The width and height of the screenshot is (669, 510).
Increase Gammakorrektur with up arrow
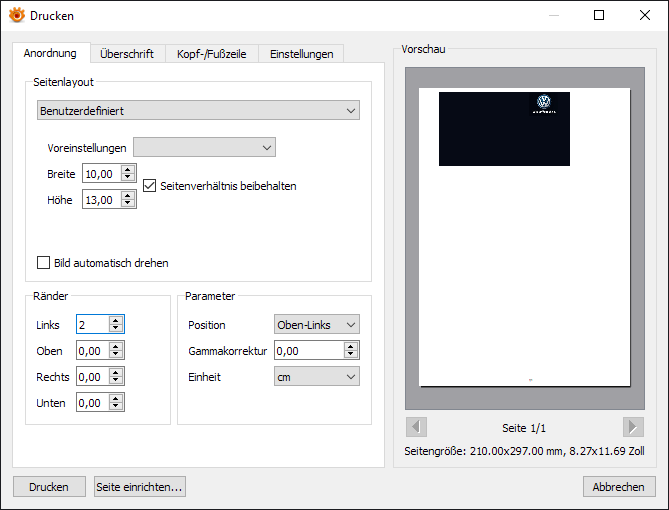(x=351, y=347)
